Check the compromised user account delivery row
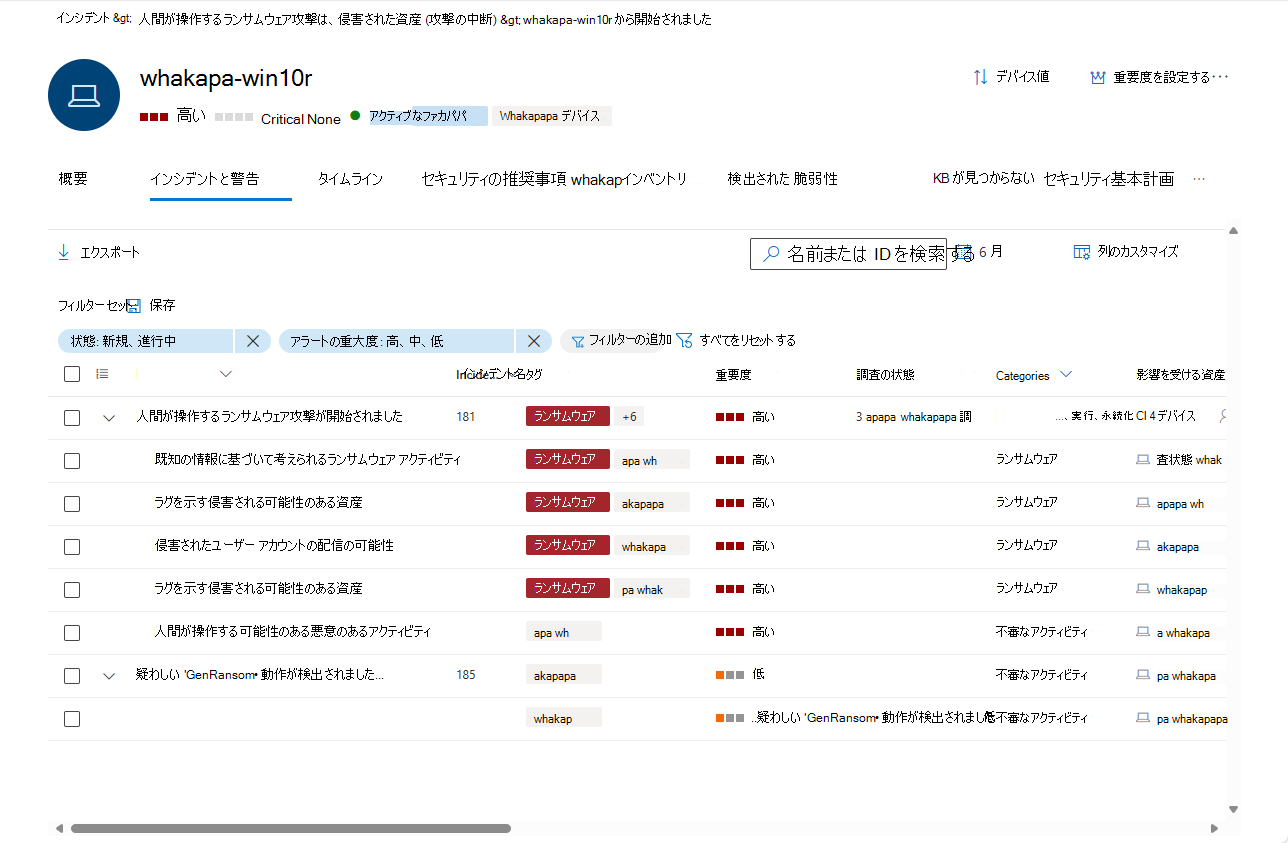Viewport: 1288px width, 843px height. (72, 547)
